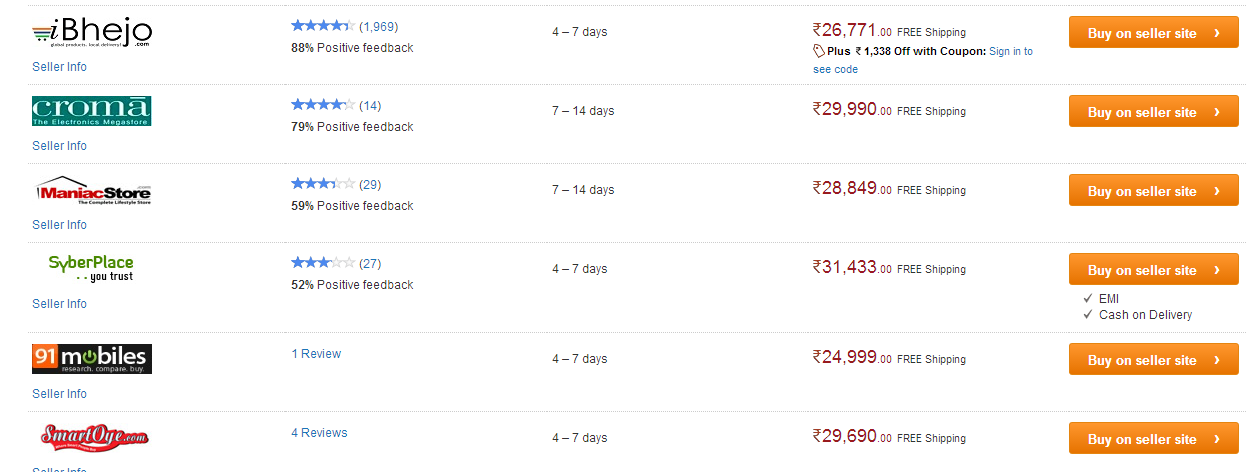Open the iBhejo seller logo

point(92,35)
